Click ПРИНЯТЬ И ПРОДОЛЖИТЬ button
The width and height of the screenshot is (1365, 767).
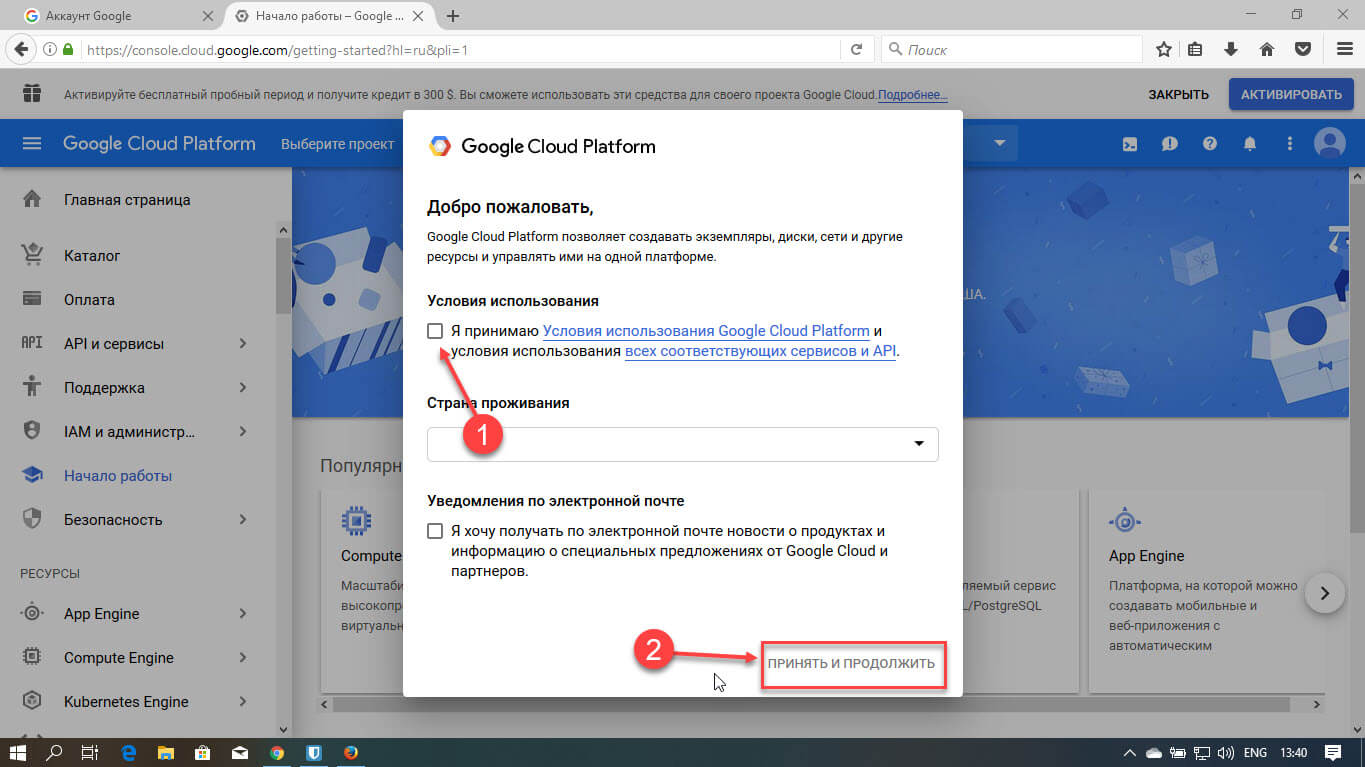pos(852,663)
